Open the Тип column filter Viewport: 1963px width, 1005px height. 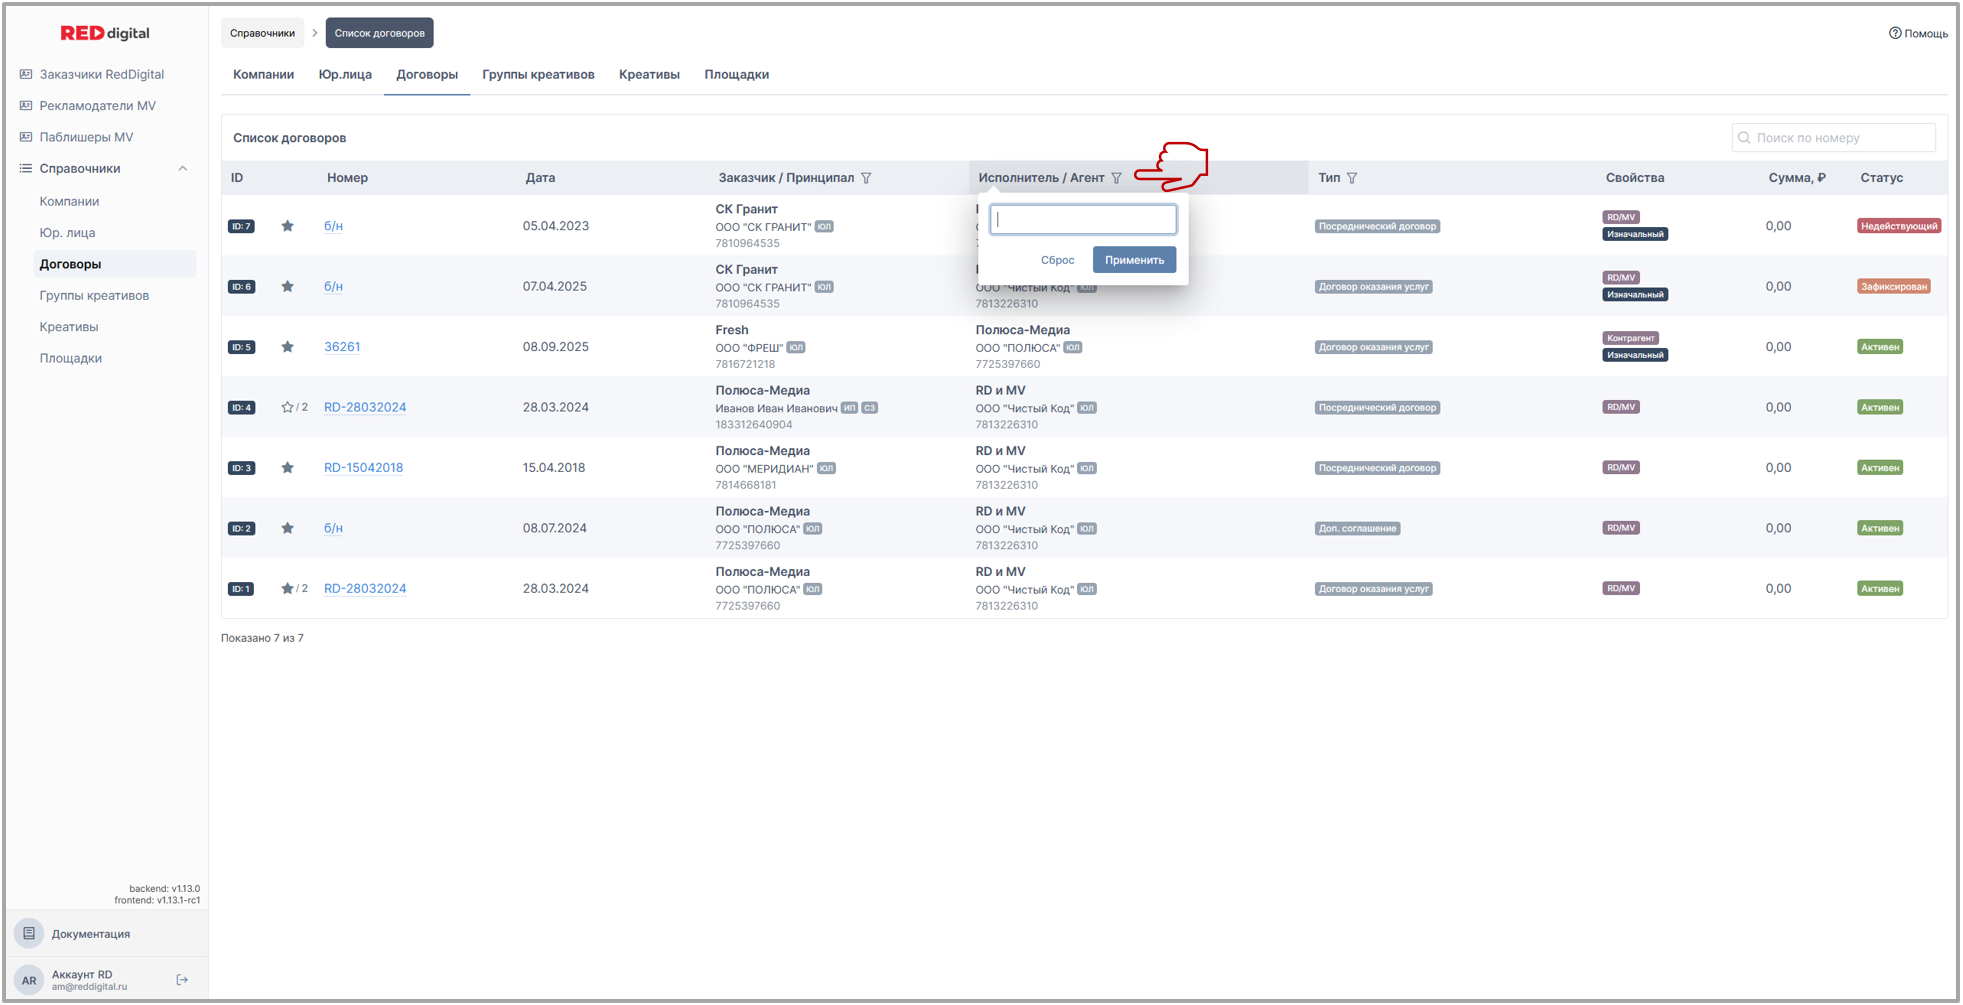[x=1352, y=178]
